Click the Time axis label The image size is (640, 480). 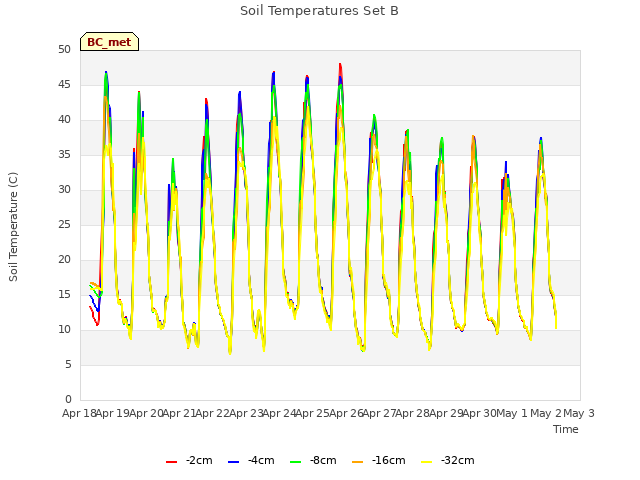tap(566, 429)
